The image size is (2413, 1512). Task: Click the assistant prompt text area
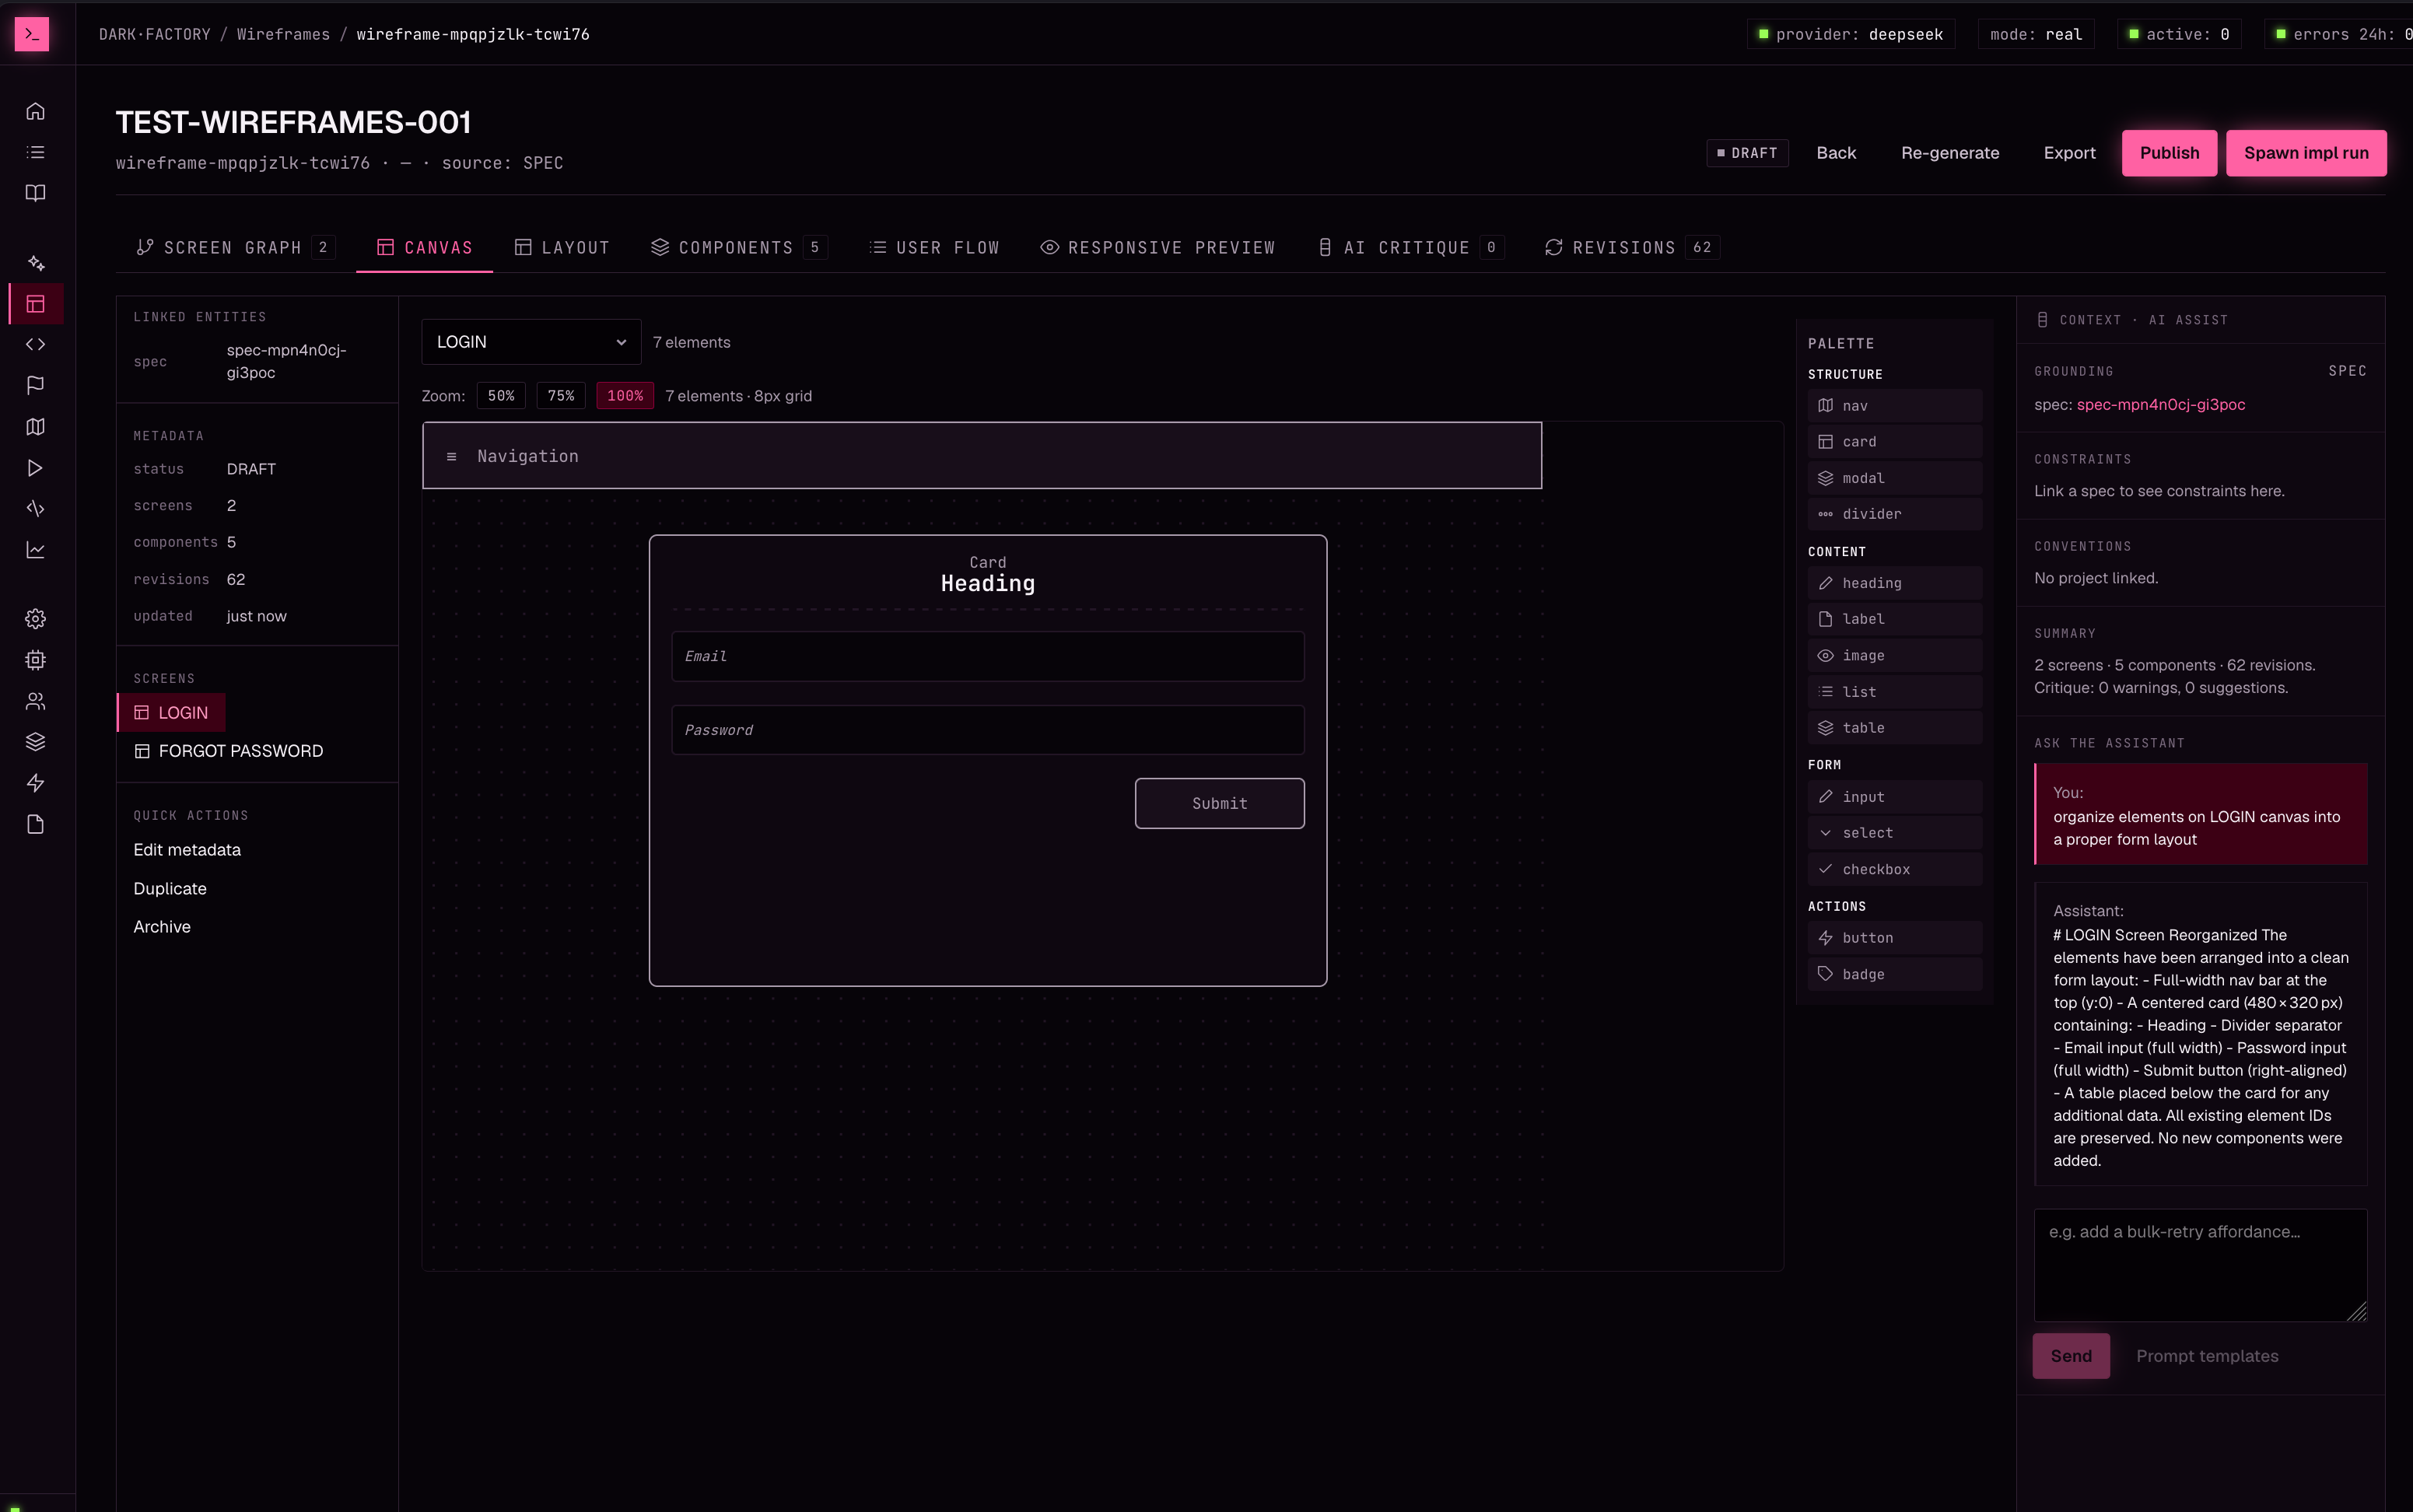2200,1265
